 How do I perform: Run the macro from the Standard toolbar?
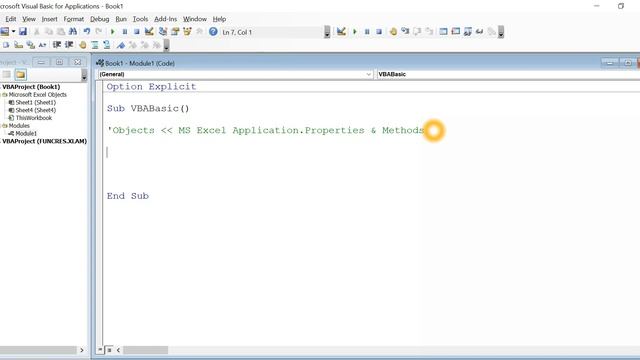(x=113, y=31)
